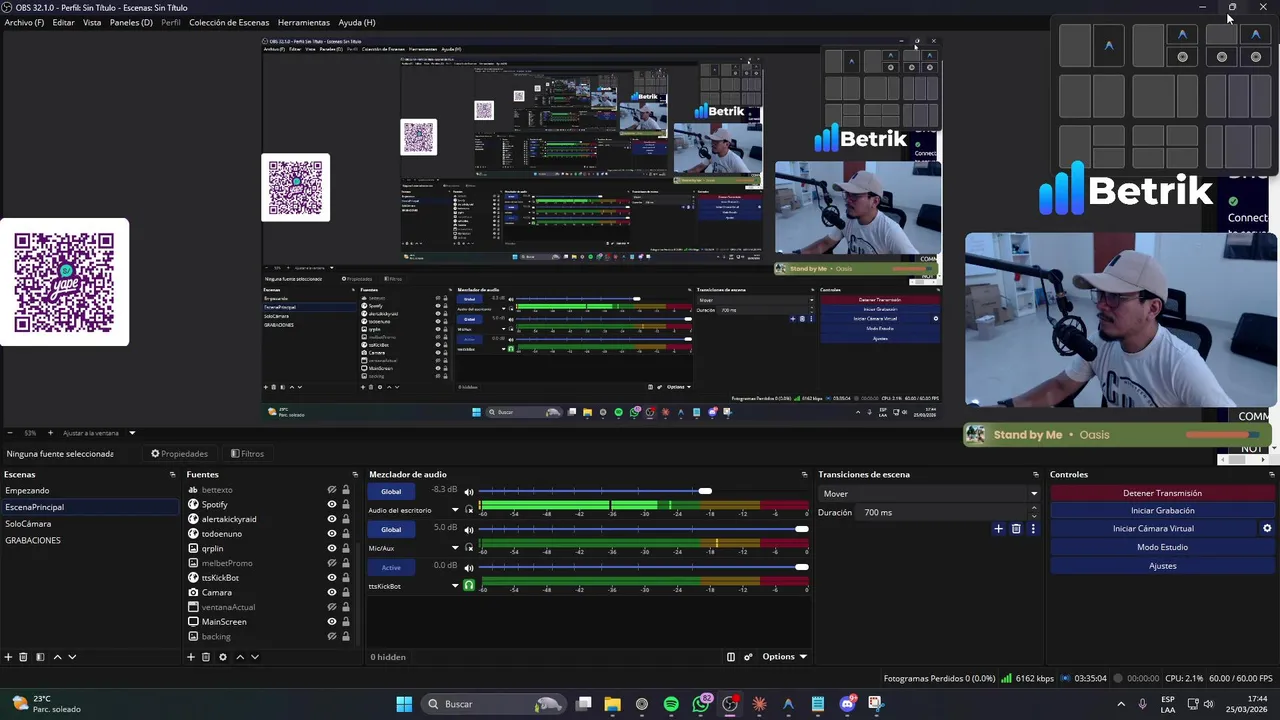Hide the Spotify source
The image size is (1280, 720).
coord(332,504)
